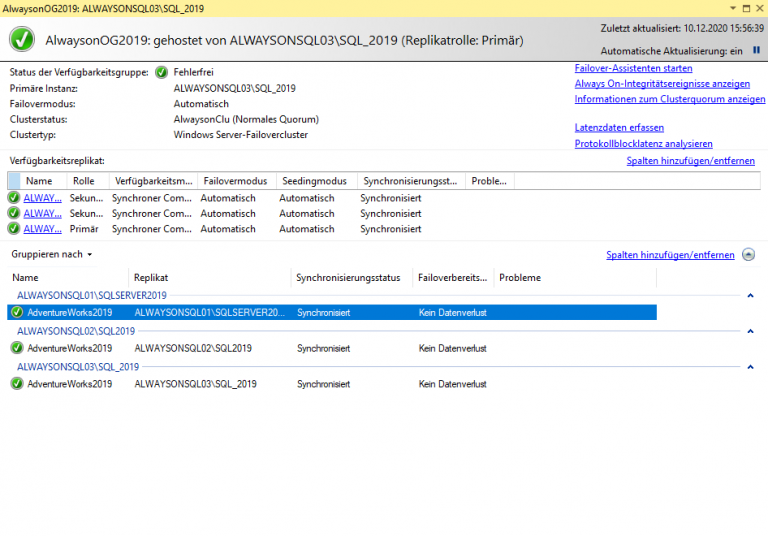The height and width of the screenshot is (536, 768).
Task: Collapse the ALWAYSONSQL03\SQL_2019 group
Action: tap(750, 367)
